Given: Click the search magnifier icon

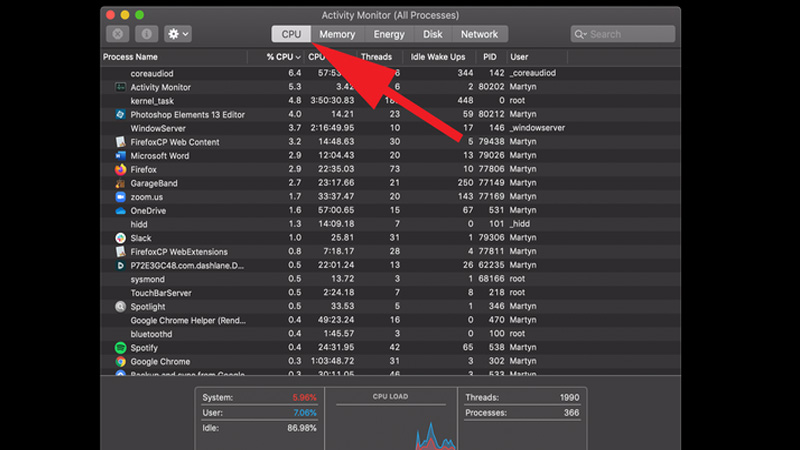Looking at the screenshot, I should [x=580, y=34].
